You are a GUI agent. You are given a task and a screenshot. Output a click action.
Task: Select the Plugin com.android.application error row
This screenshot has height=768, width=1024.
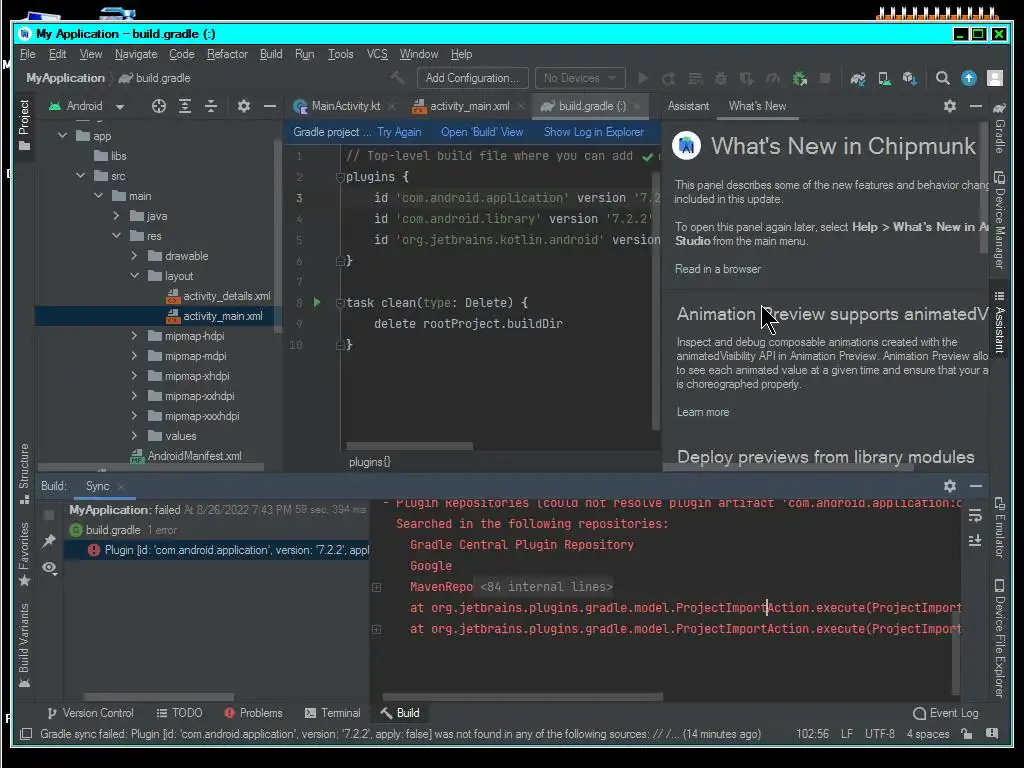pyautogui.click(x=216, y=550)
